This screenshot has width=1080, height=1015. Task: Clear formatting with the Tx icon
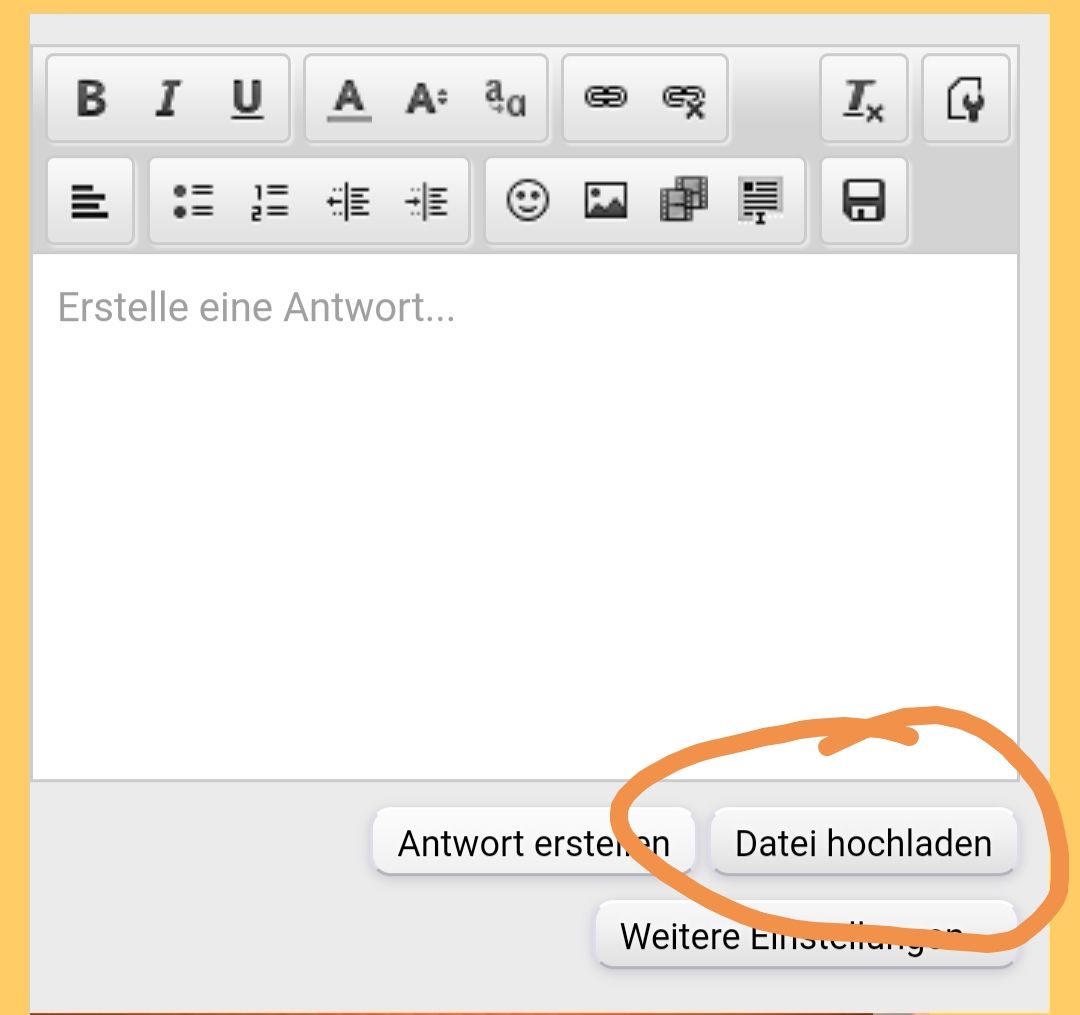click(x=864, y=98)
